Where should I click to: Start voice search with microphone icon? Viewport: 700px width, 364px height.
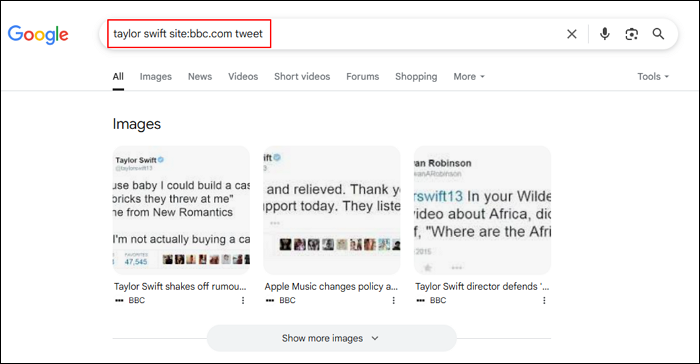(x=604, y=34)
